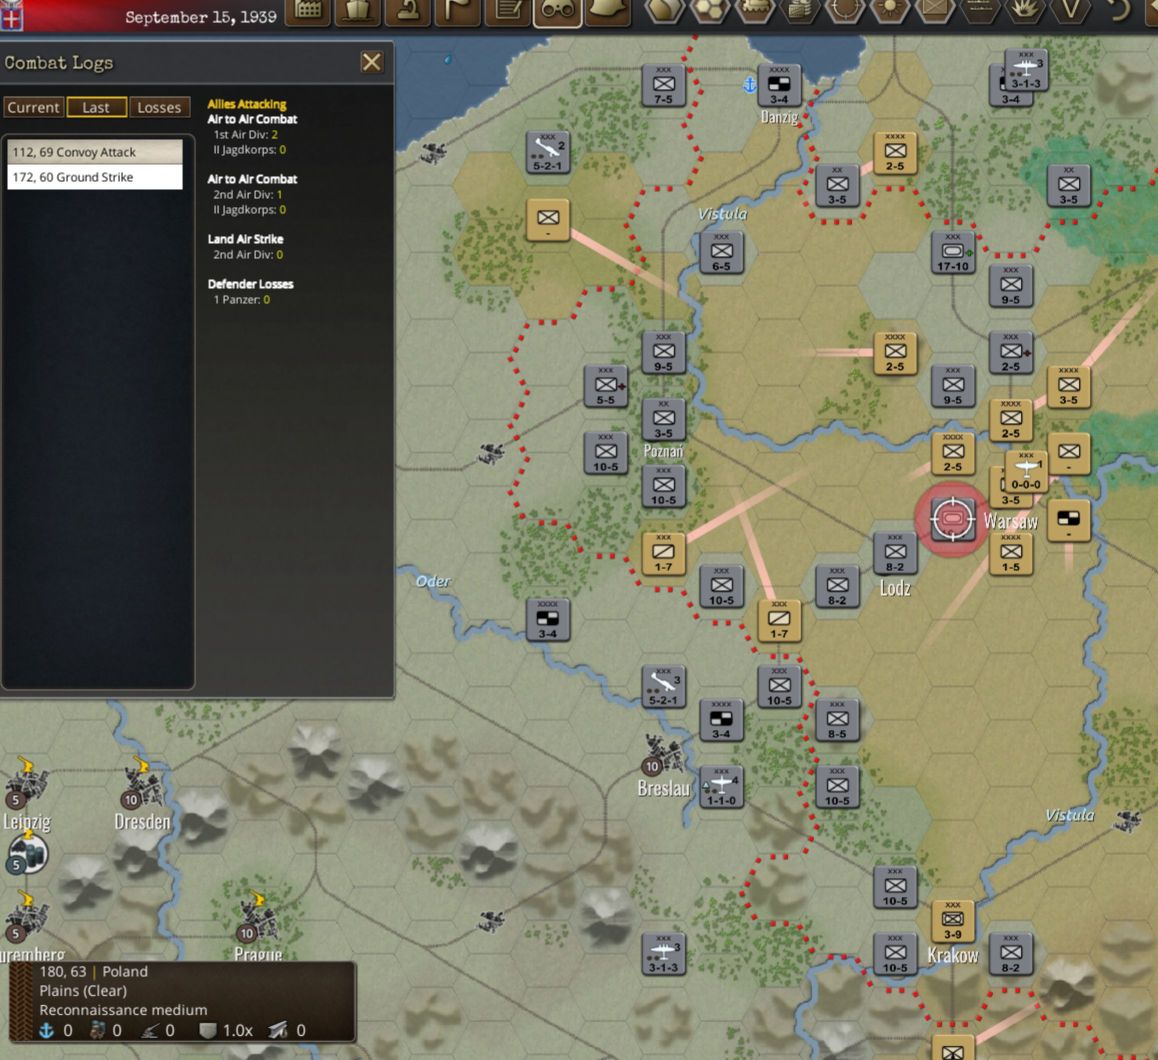Click the Breslau city icon

pyautogui.click(x=663, y=754)
